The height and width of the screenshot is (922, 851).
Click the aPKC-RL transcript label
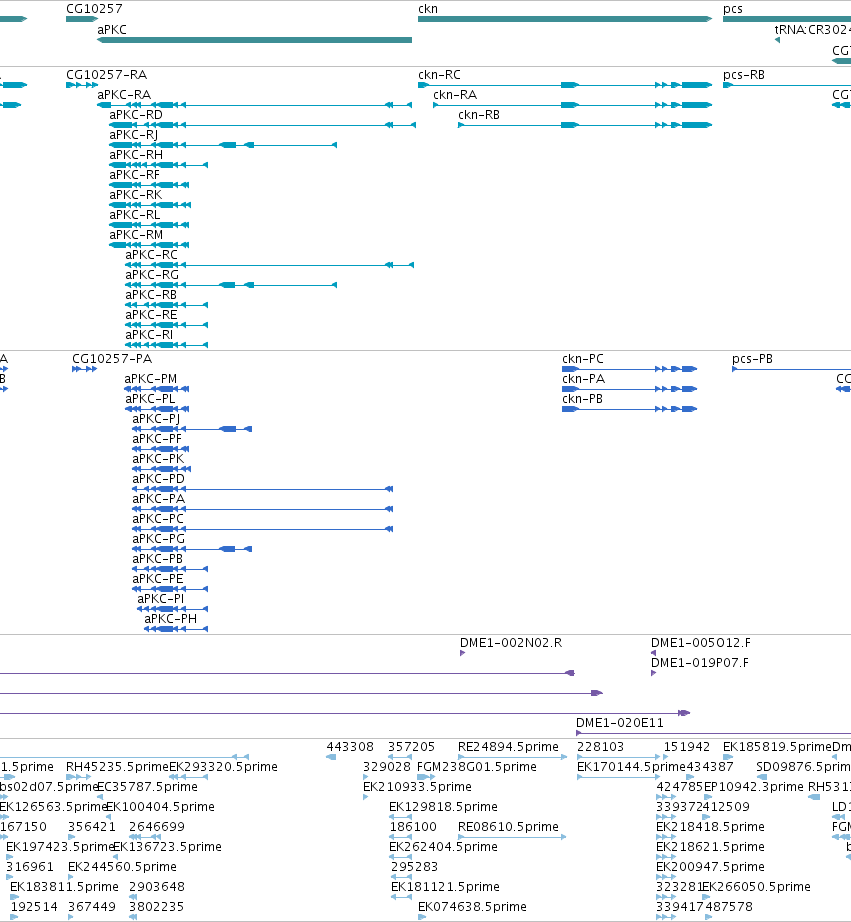pos(135,215)
